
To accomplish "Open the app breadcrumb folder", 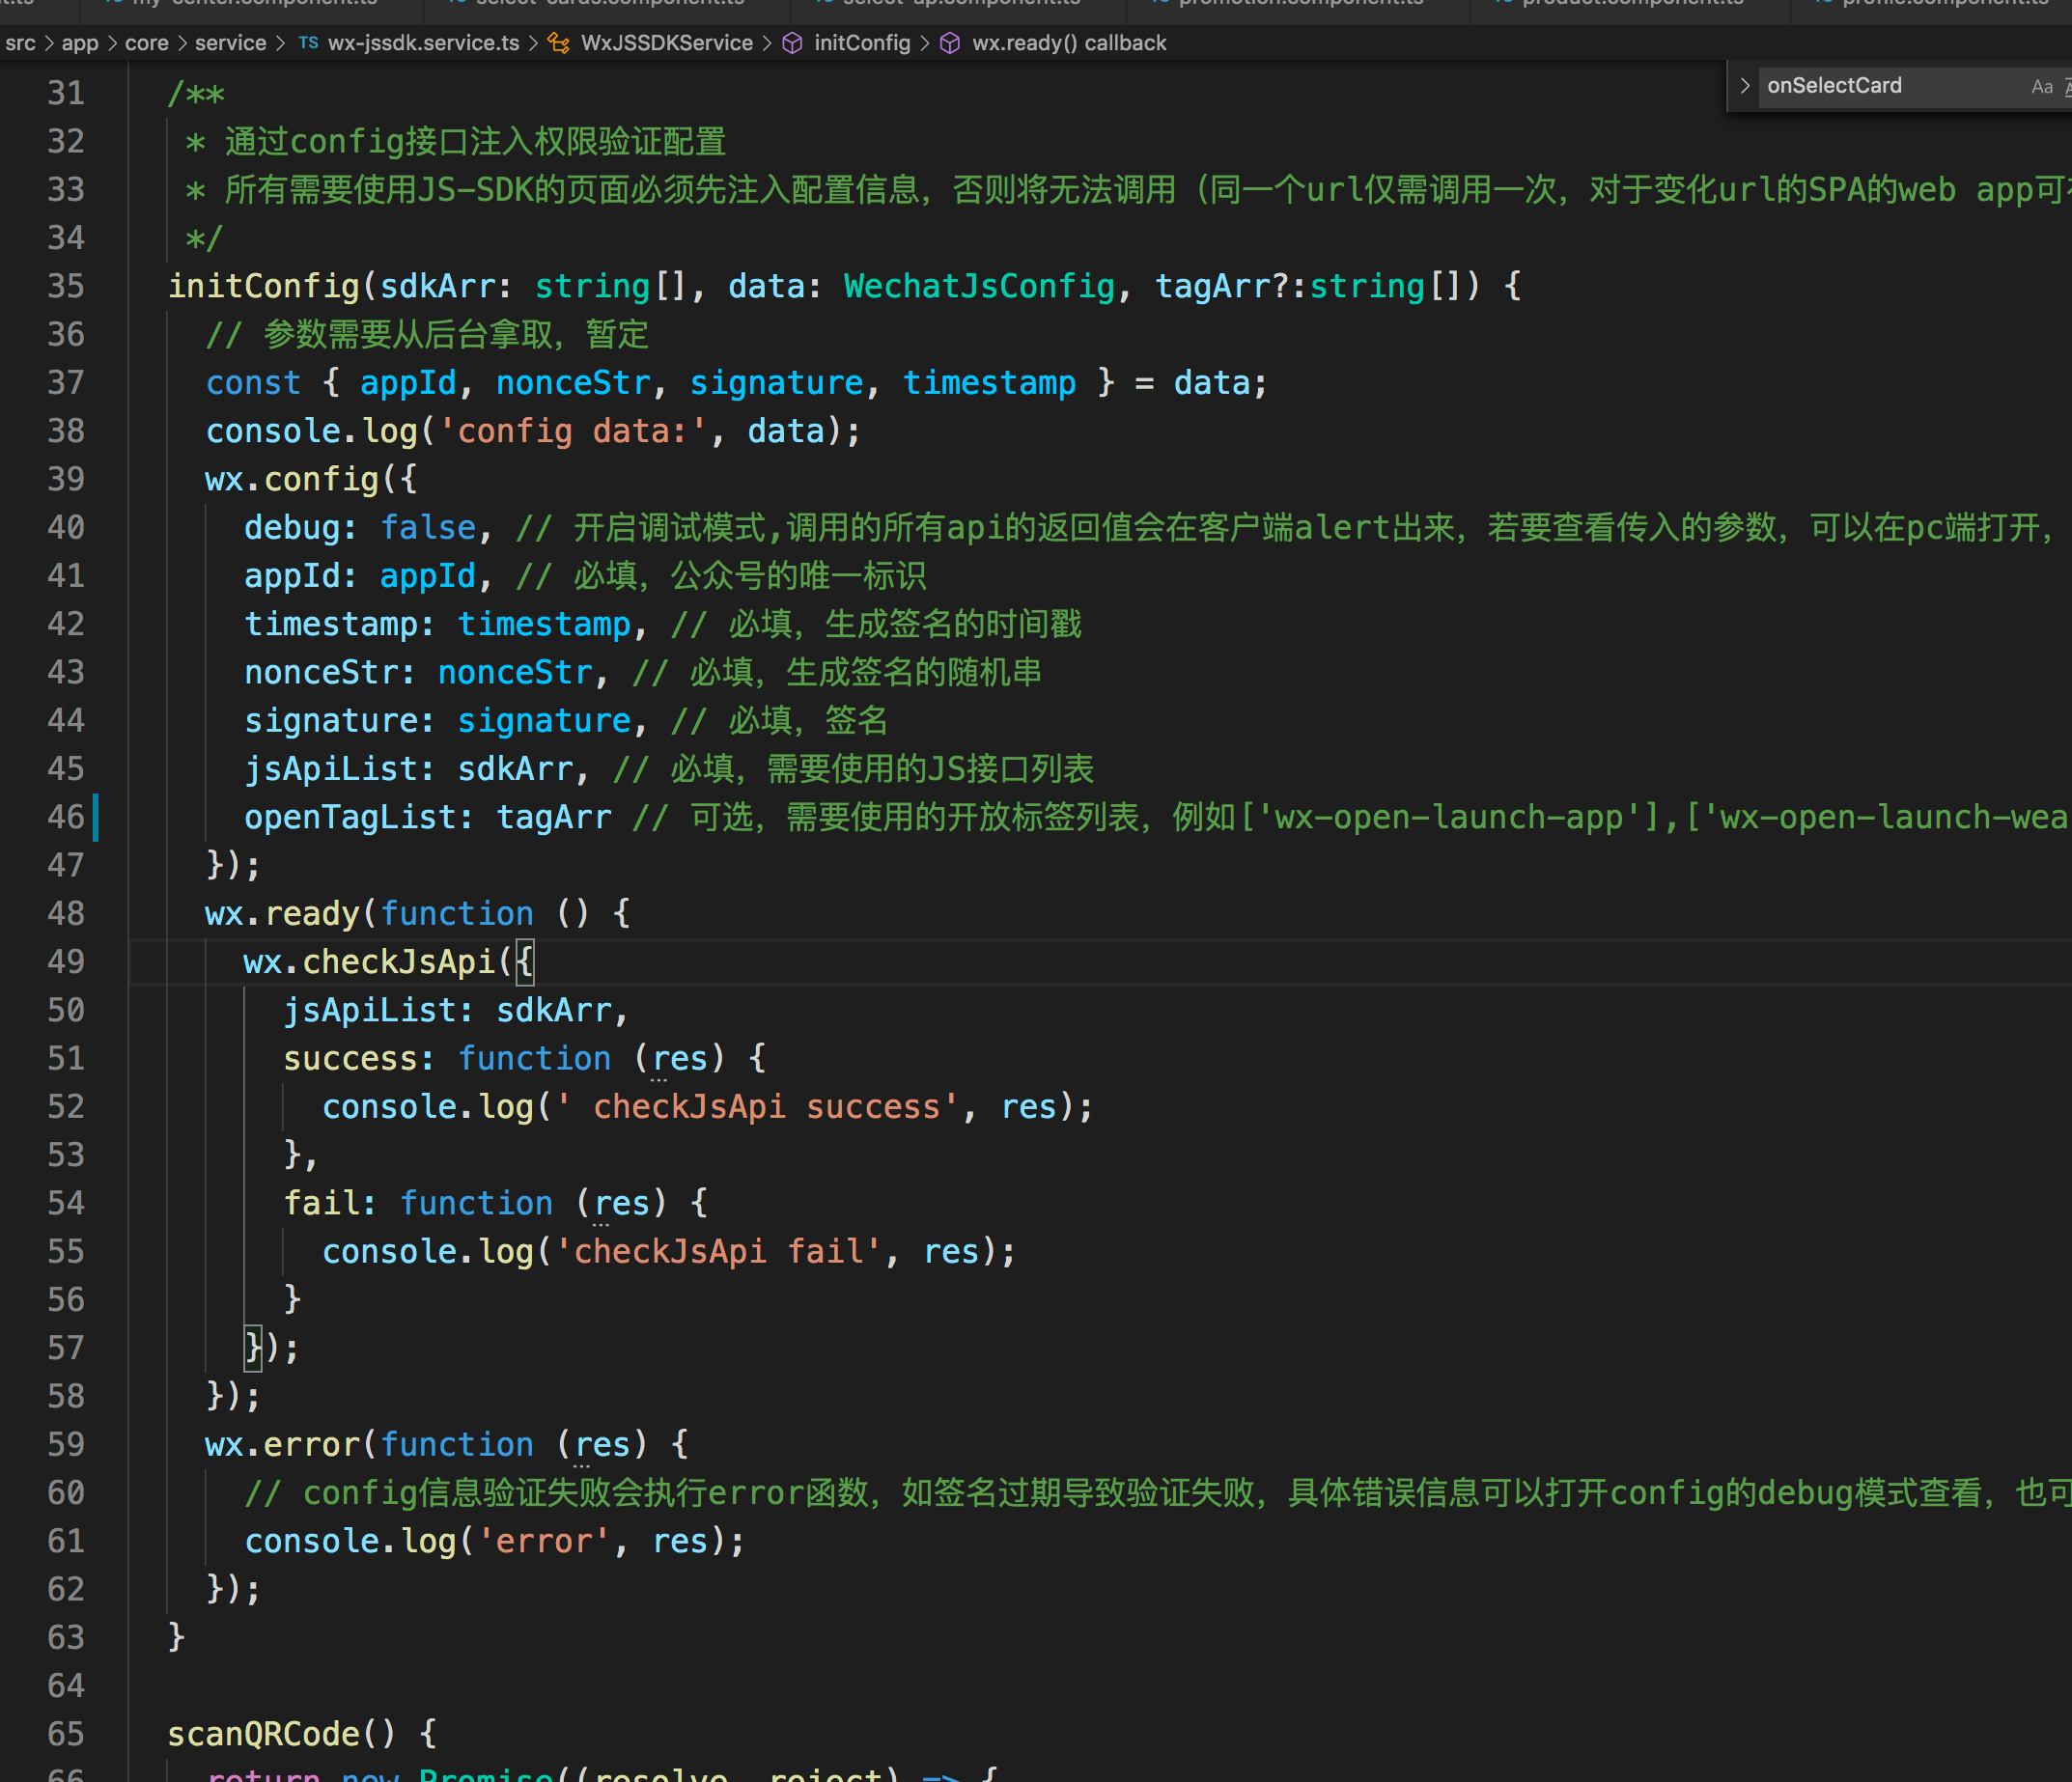I will coord(80,43).
